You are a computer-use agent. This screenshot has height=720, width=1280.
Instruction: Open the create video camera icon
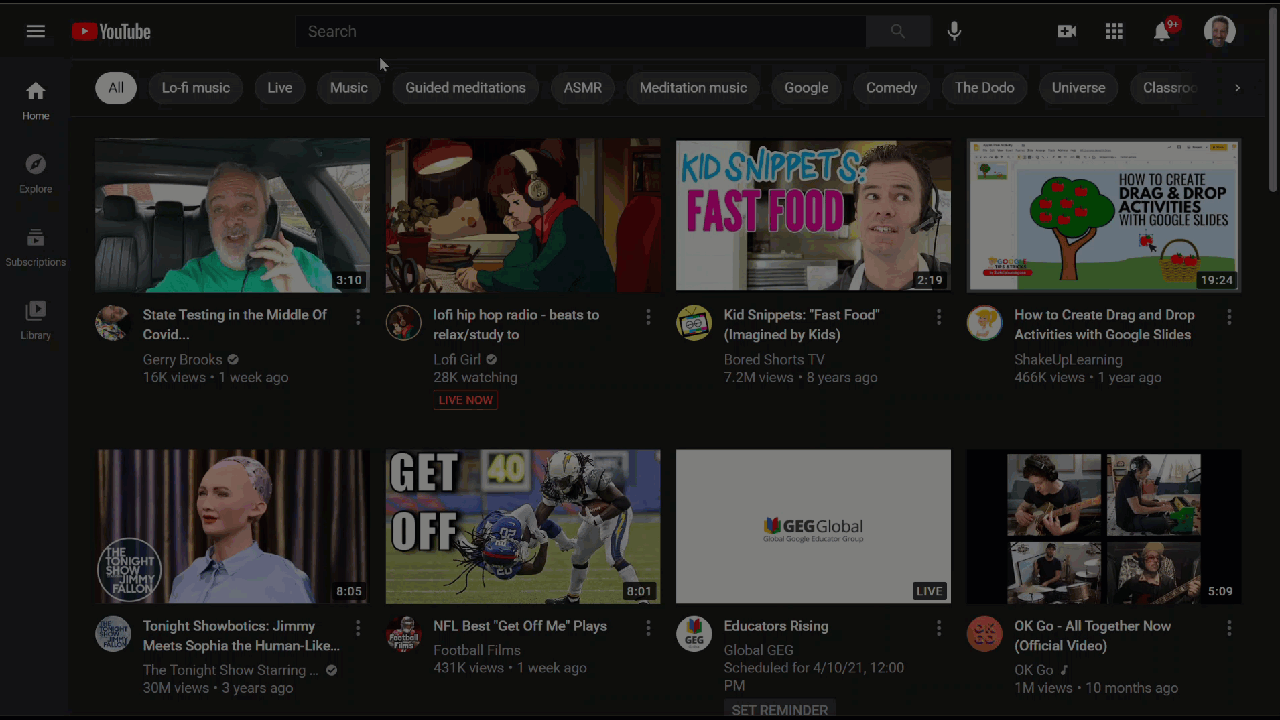coord(1067,32)
